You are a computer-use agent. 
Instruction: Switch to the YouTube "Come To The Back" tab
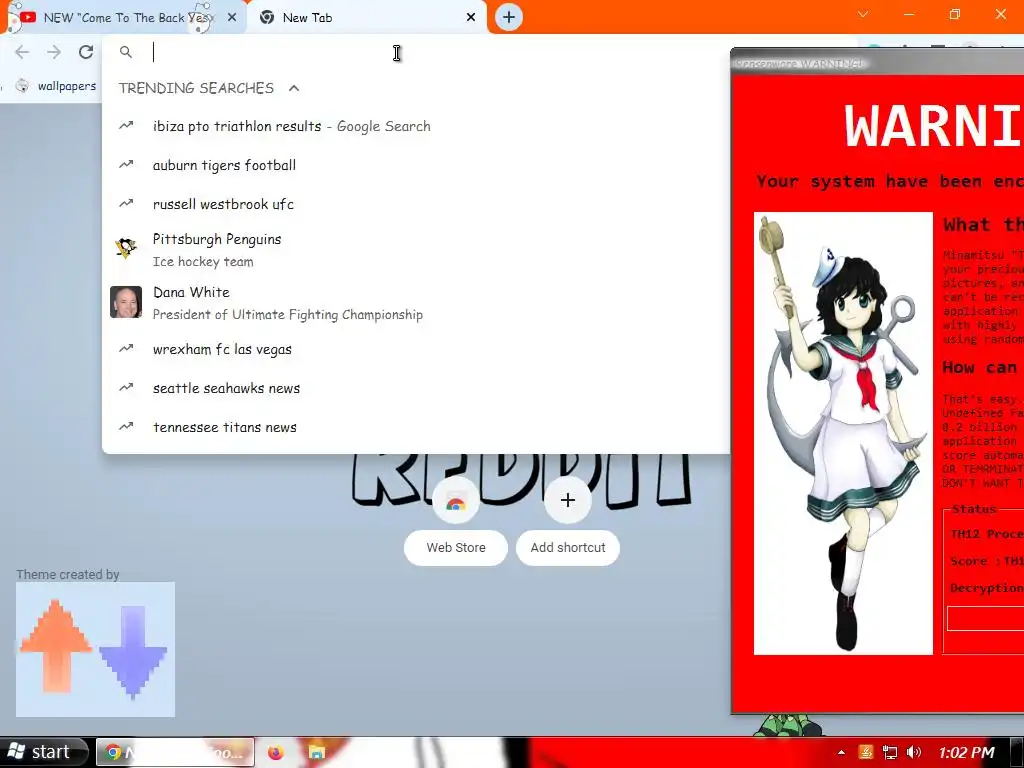pyautogui.click(x=124, y=18)
